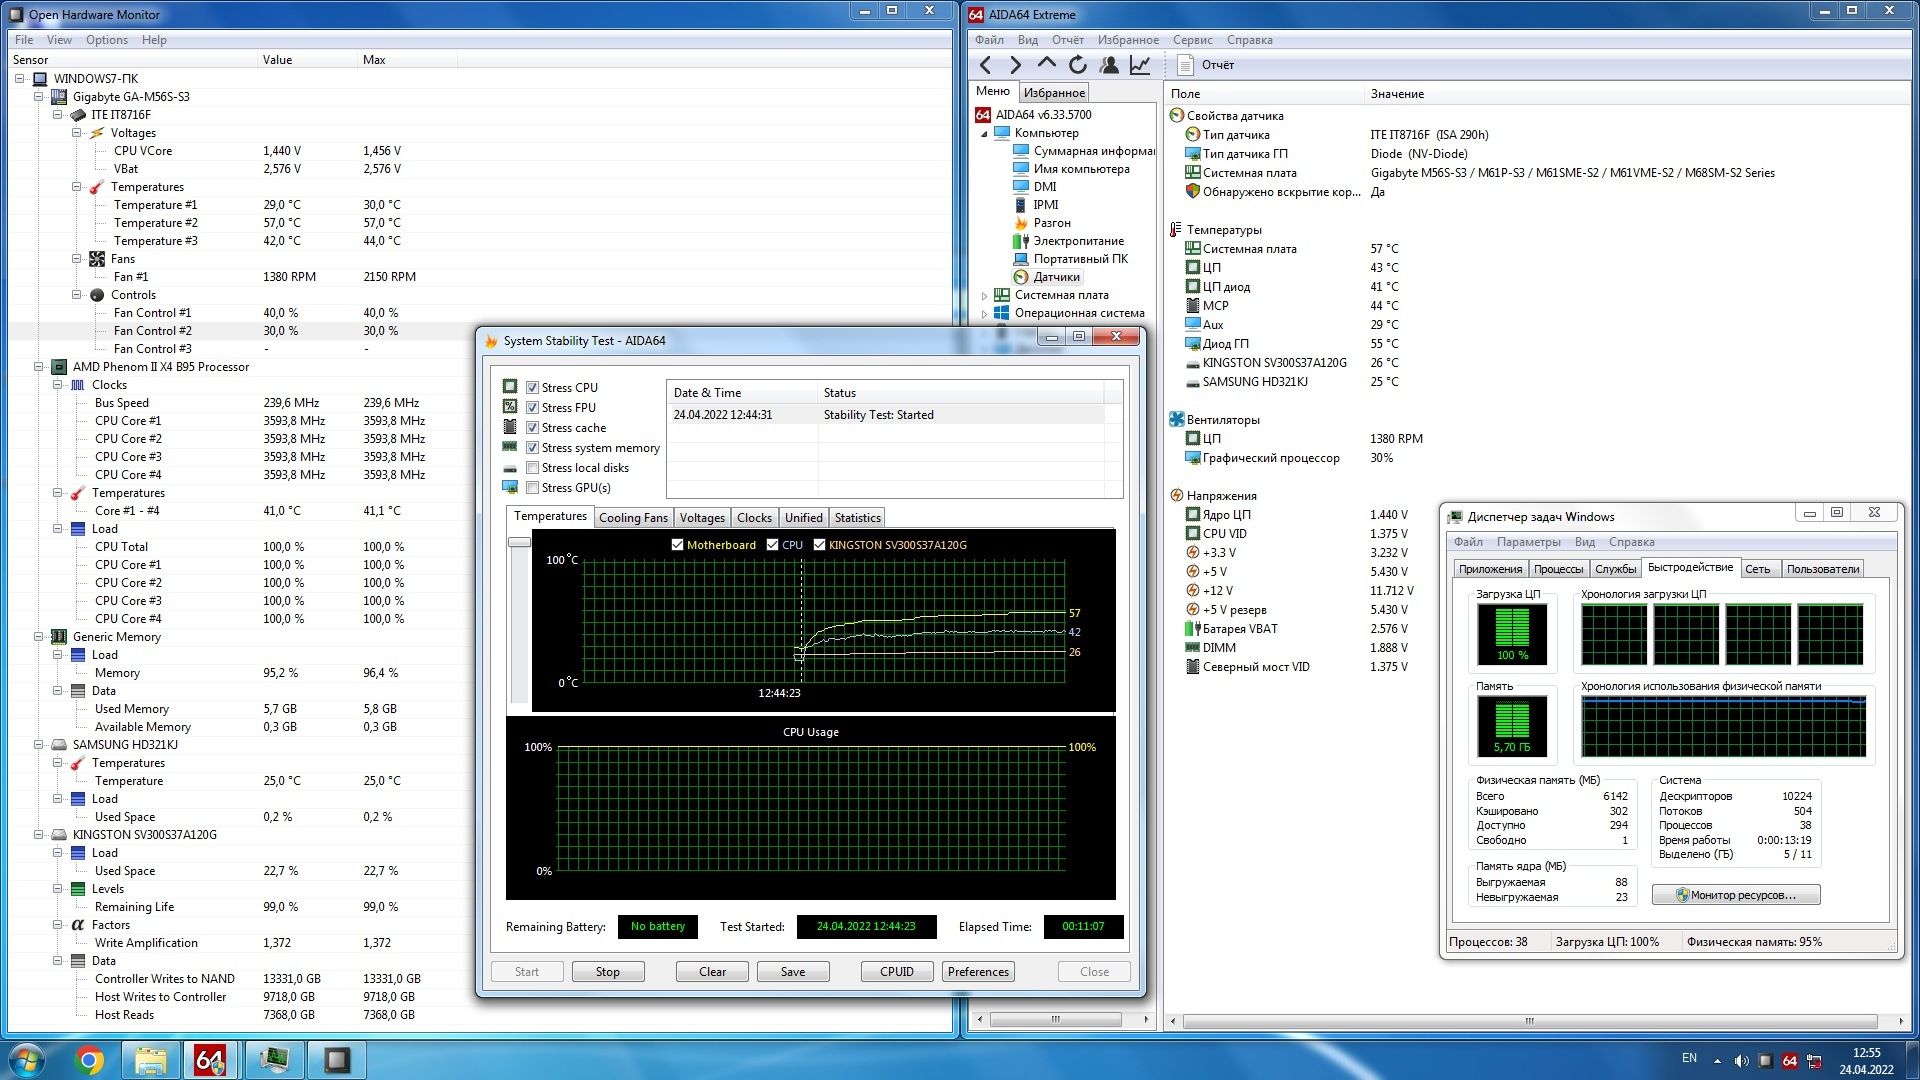This screenshot has height=1080, width=1920.
Task: Switch to the Statistics tab
Action: click(858, 518)
